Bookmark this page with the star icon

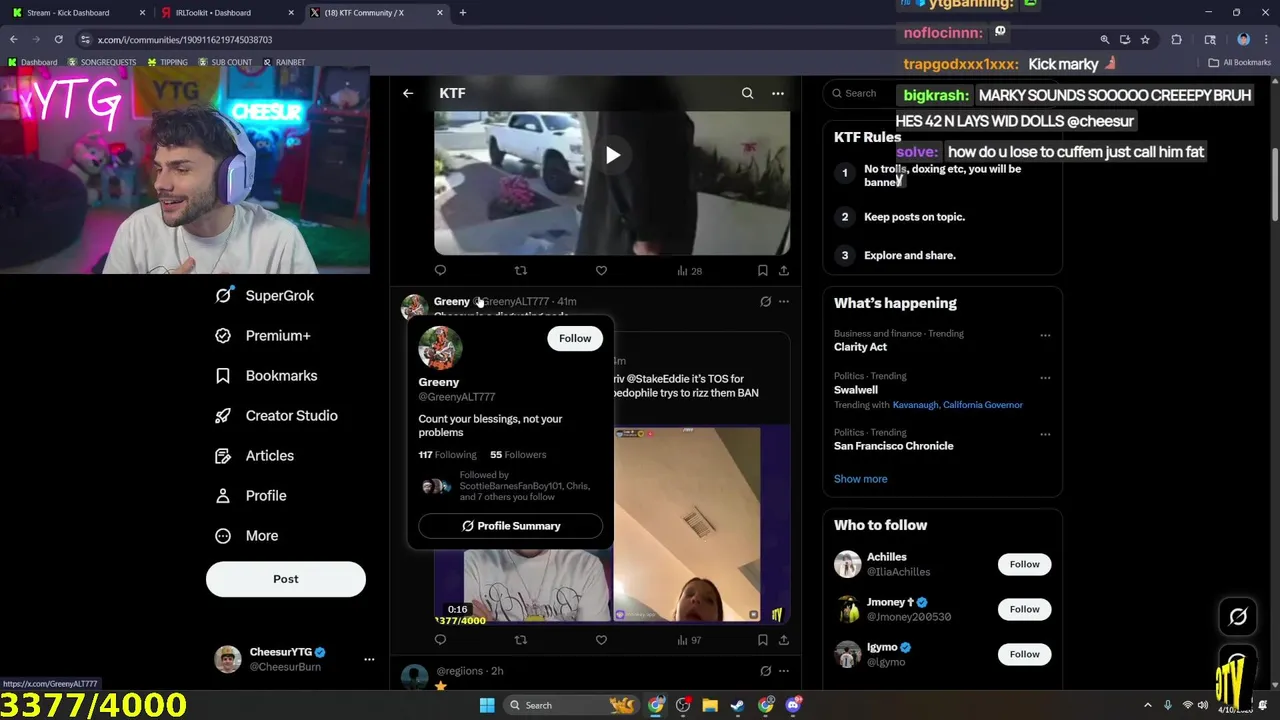coord(1145,39)
